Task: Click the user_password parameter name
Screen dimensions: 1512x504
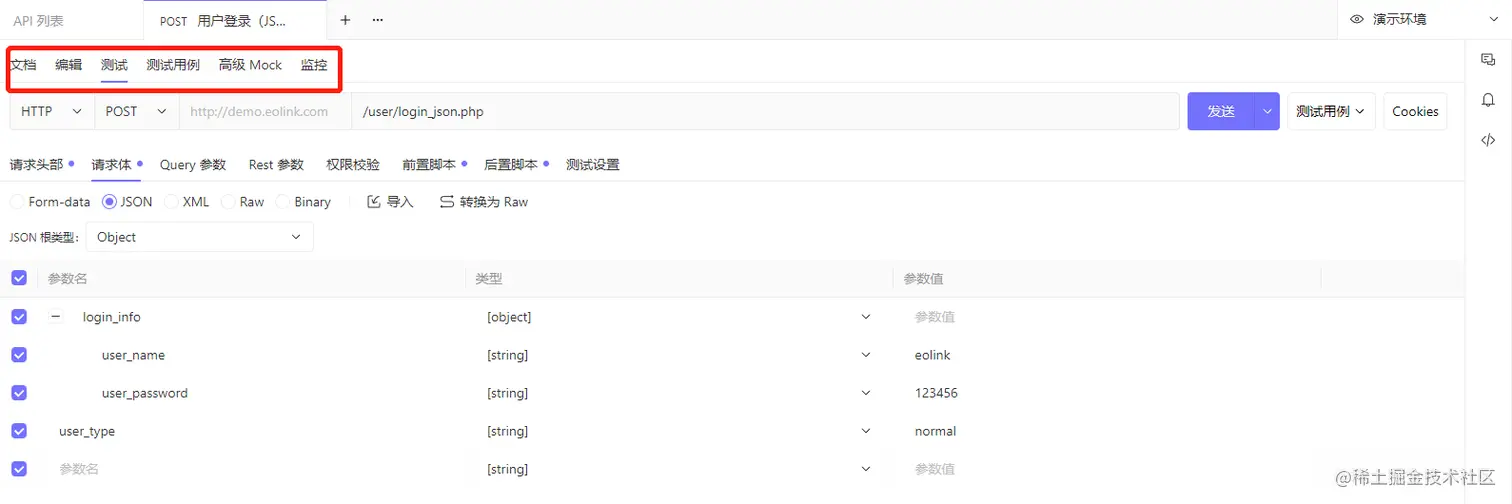Action: pyautogui.click(x=145, y=393)
